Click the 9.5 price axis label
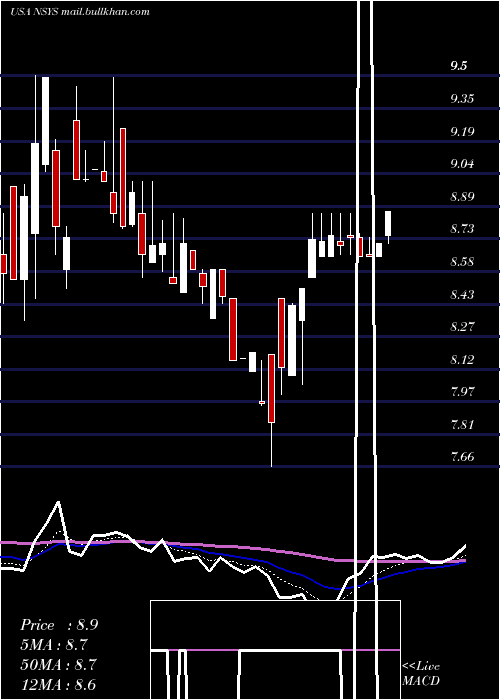Screen dimensions: 500x700 [459, 66]
